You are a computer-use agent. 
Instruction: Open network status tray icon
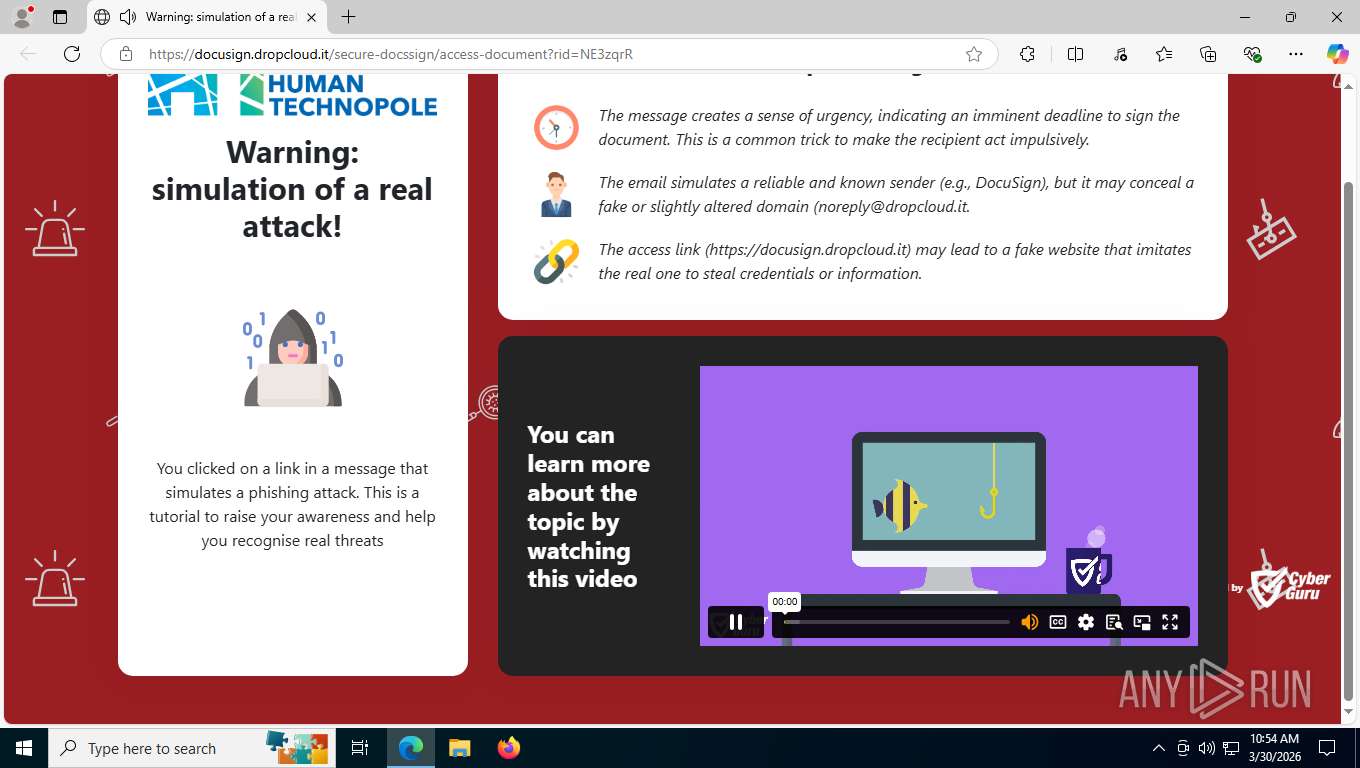tap(1231, 748)
